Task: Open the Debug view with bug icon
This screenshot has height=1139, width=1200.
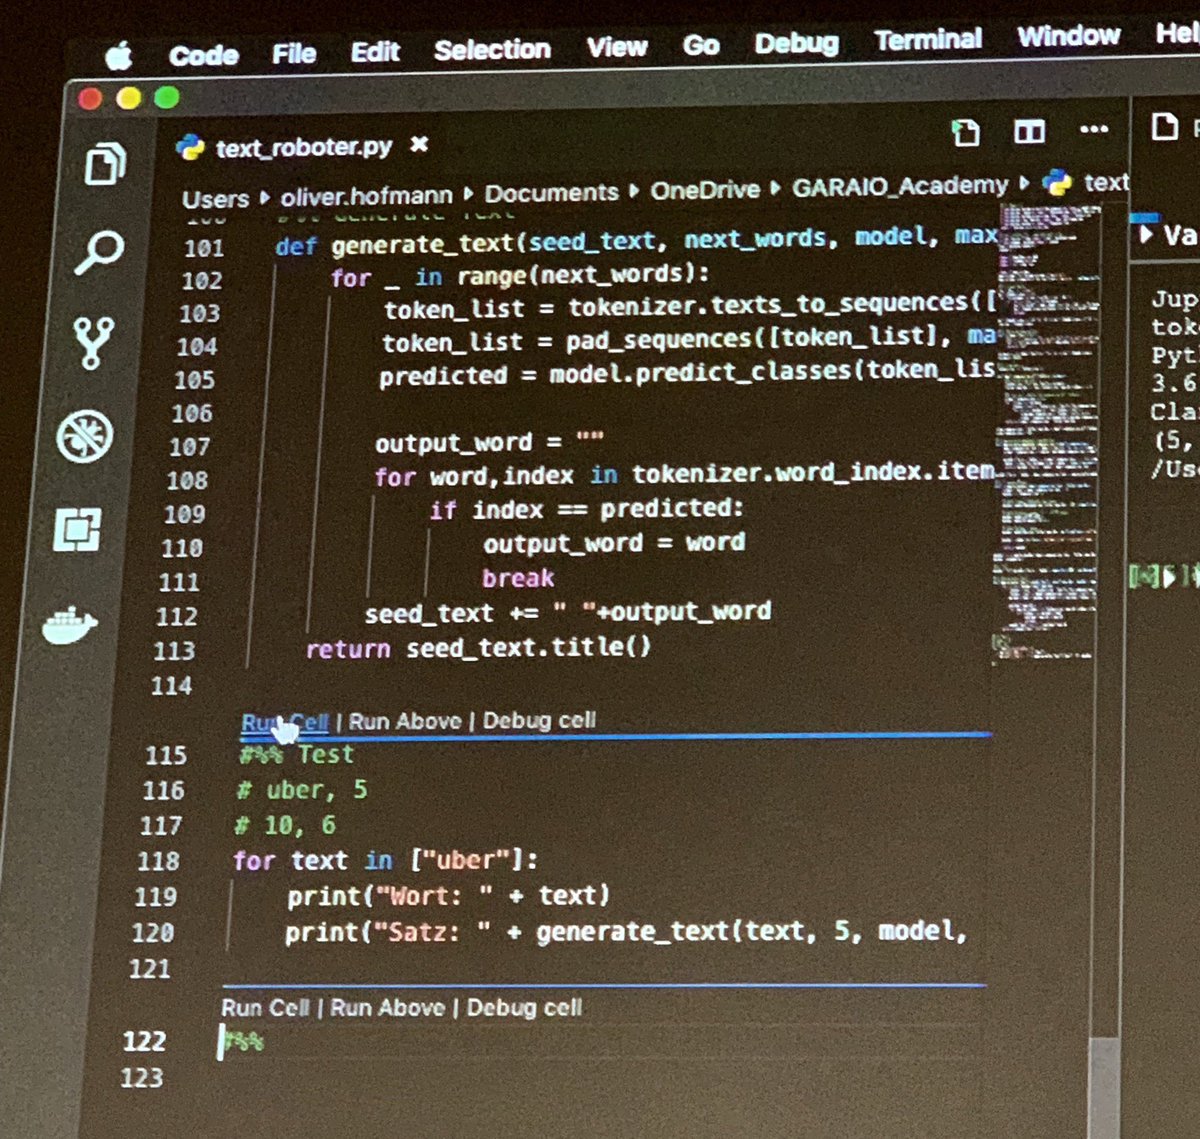Action: [x=85, y=437]
